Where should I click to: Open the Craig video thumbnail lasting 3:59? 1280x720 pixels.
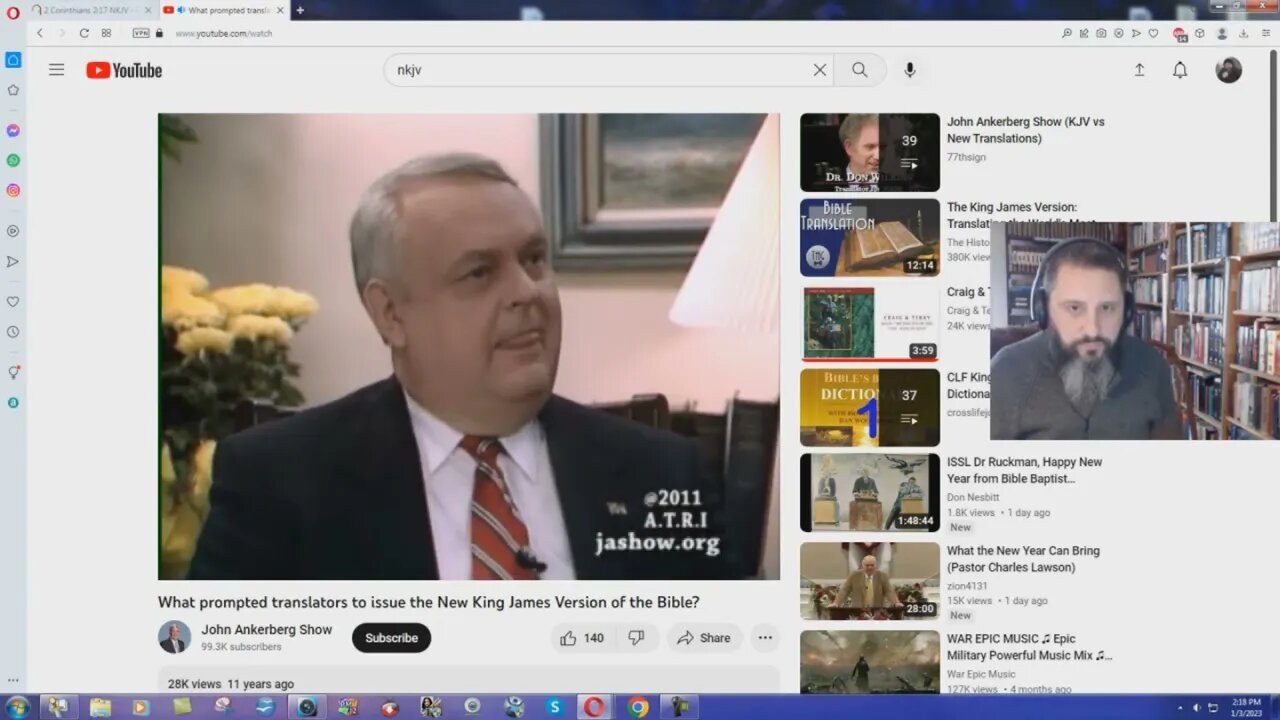870,322
